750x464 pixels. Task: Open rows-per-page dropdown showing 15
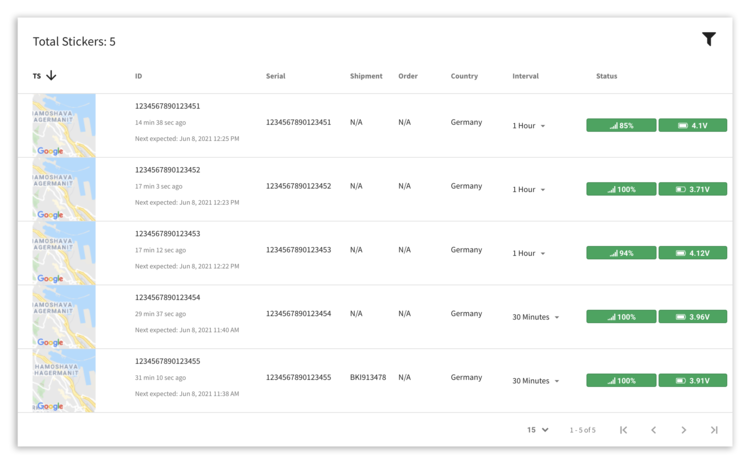[538, 430]
